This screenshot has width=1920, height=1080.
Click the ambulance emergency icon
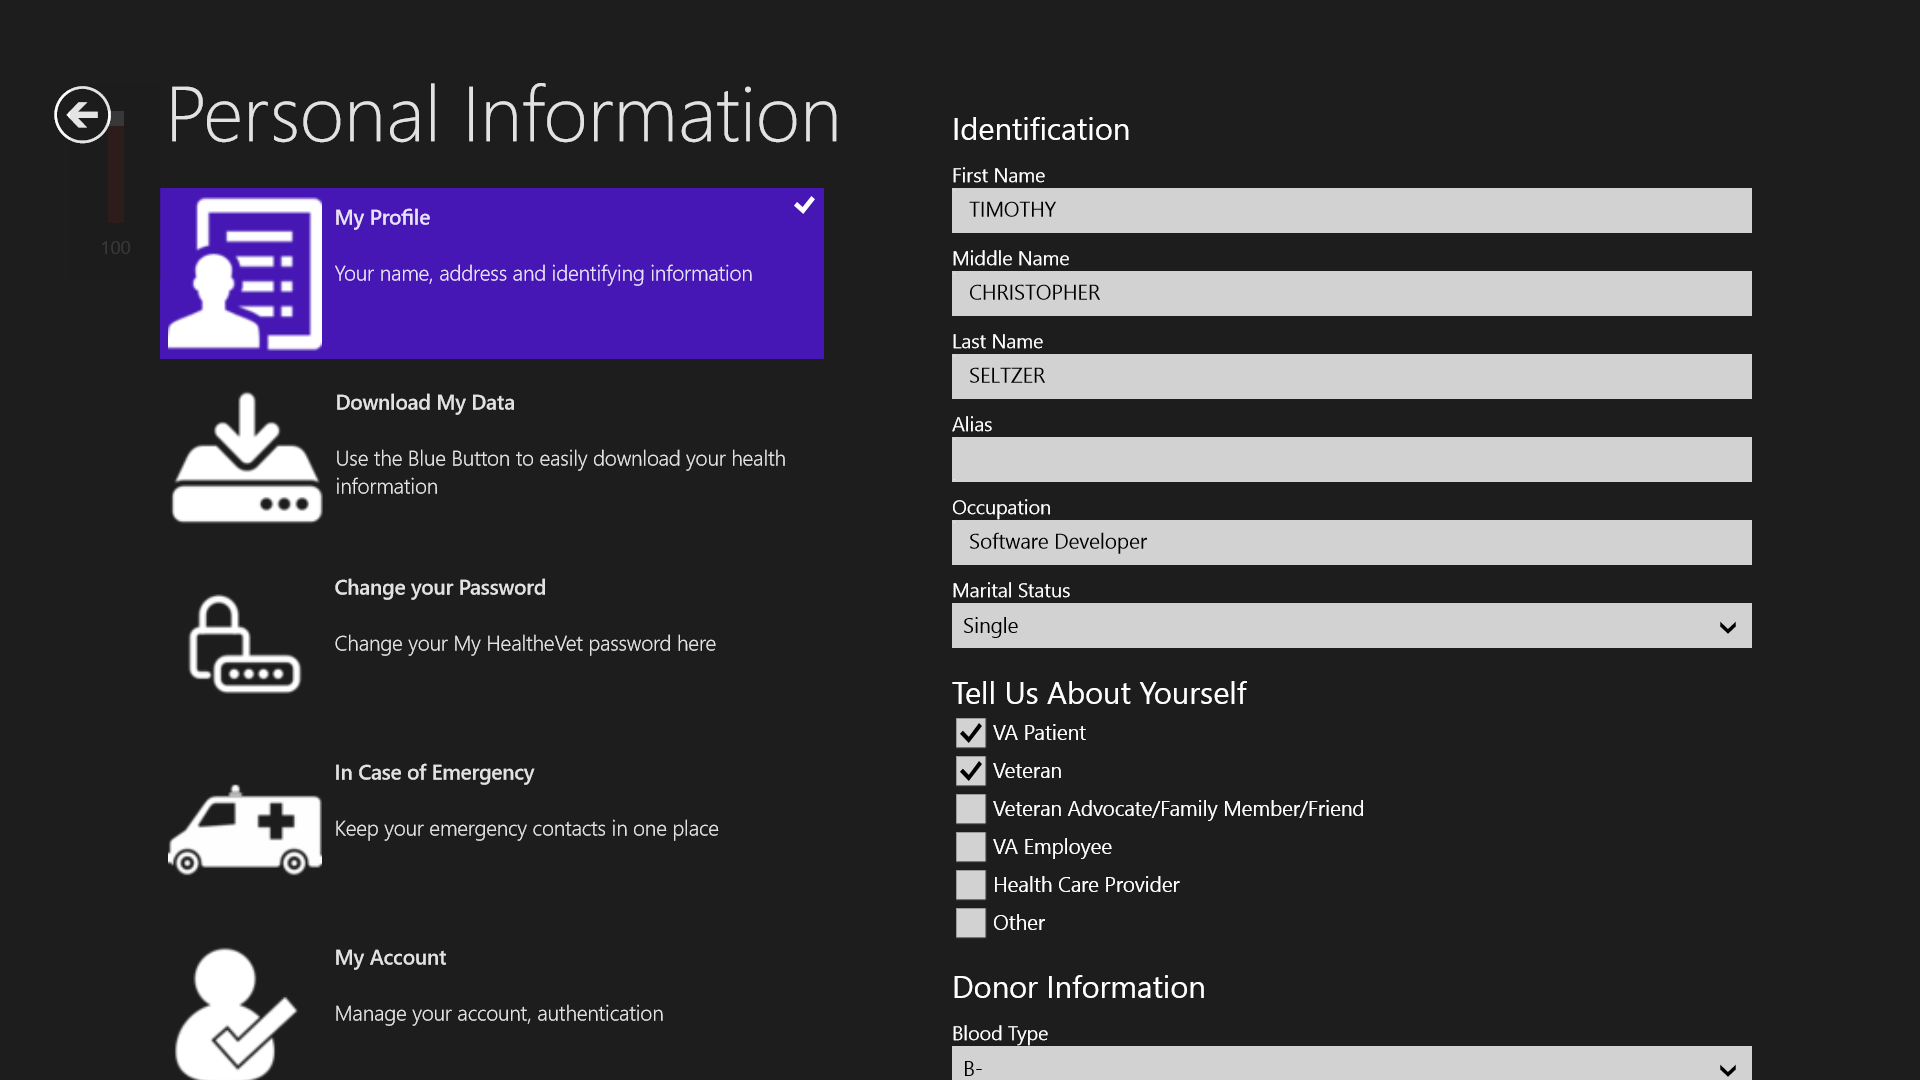[x=245, y=829]
